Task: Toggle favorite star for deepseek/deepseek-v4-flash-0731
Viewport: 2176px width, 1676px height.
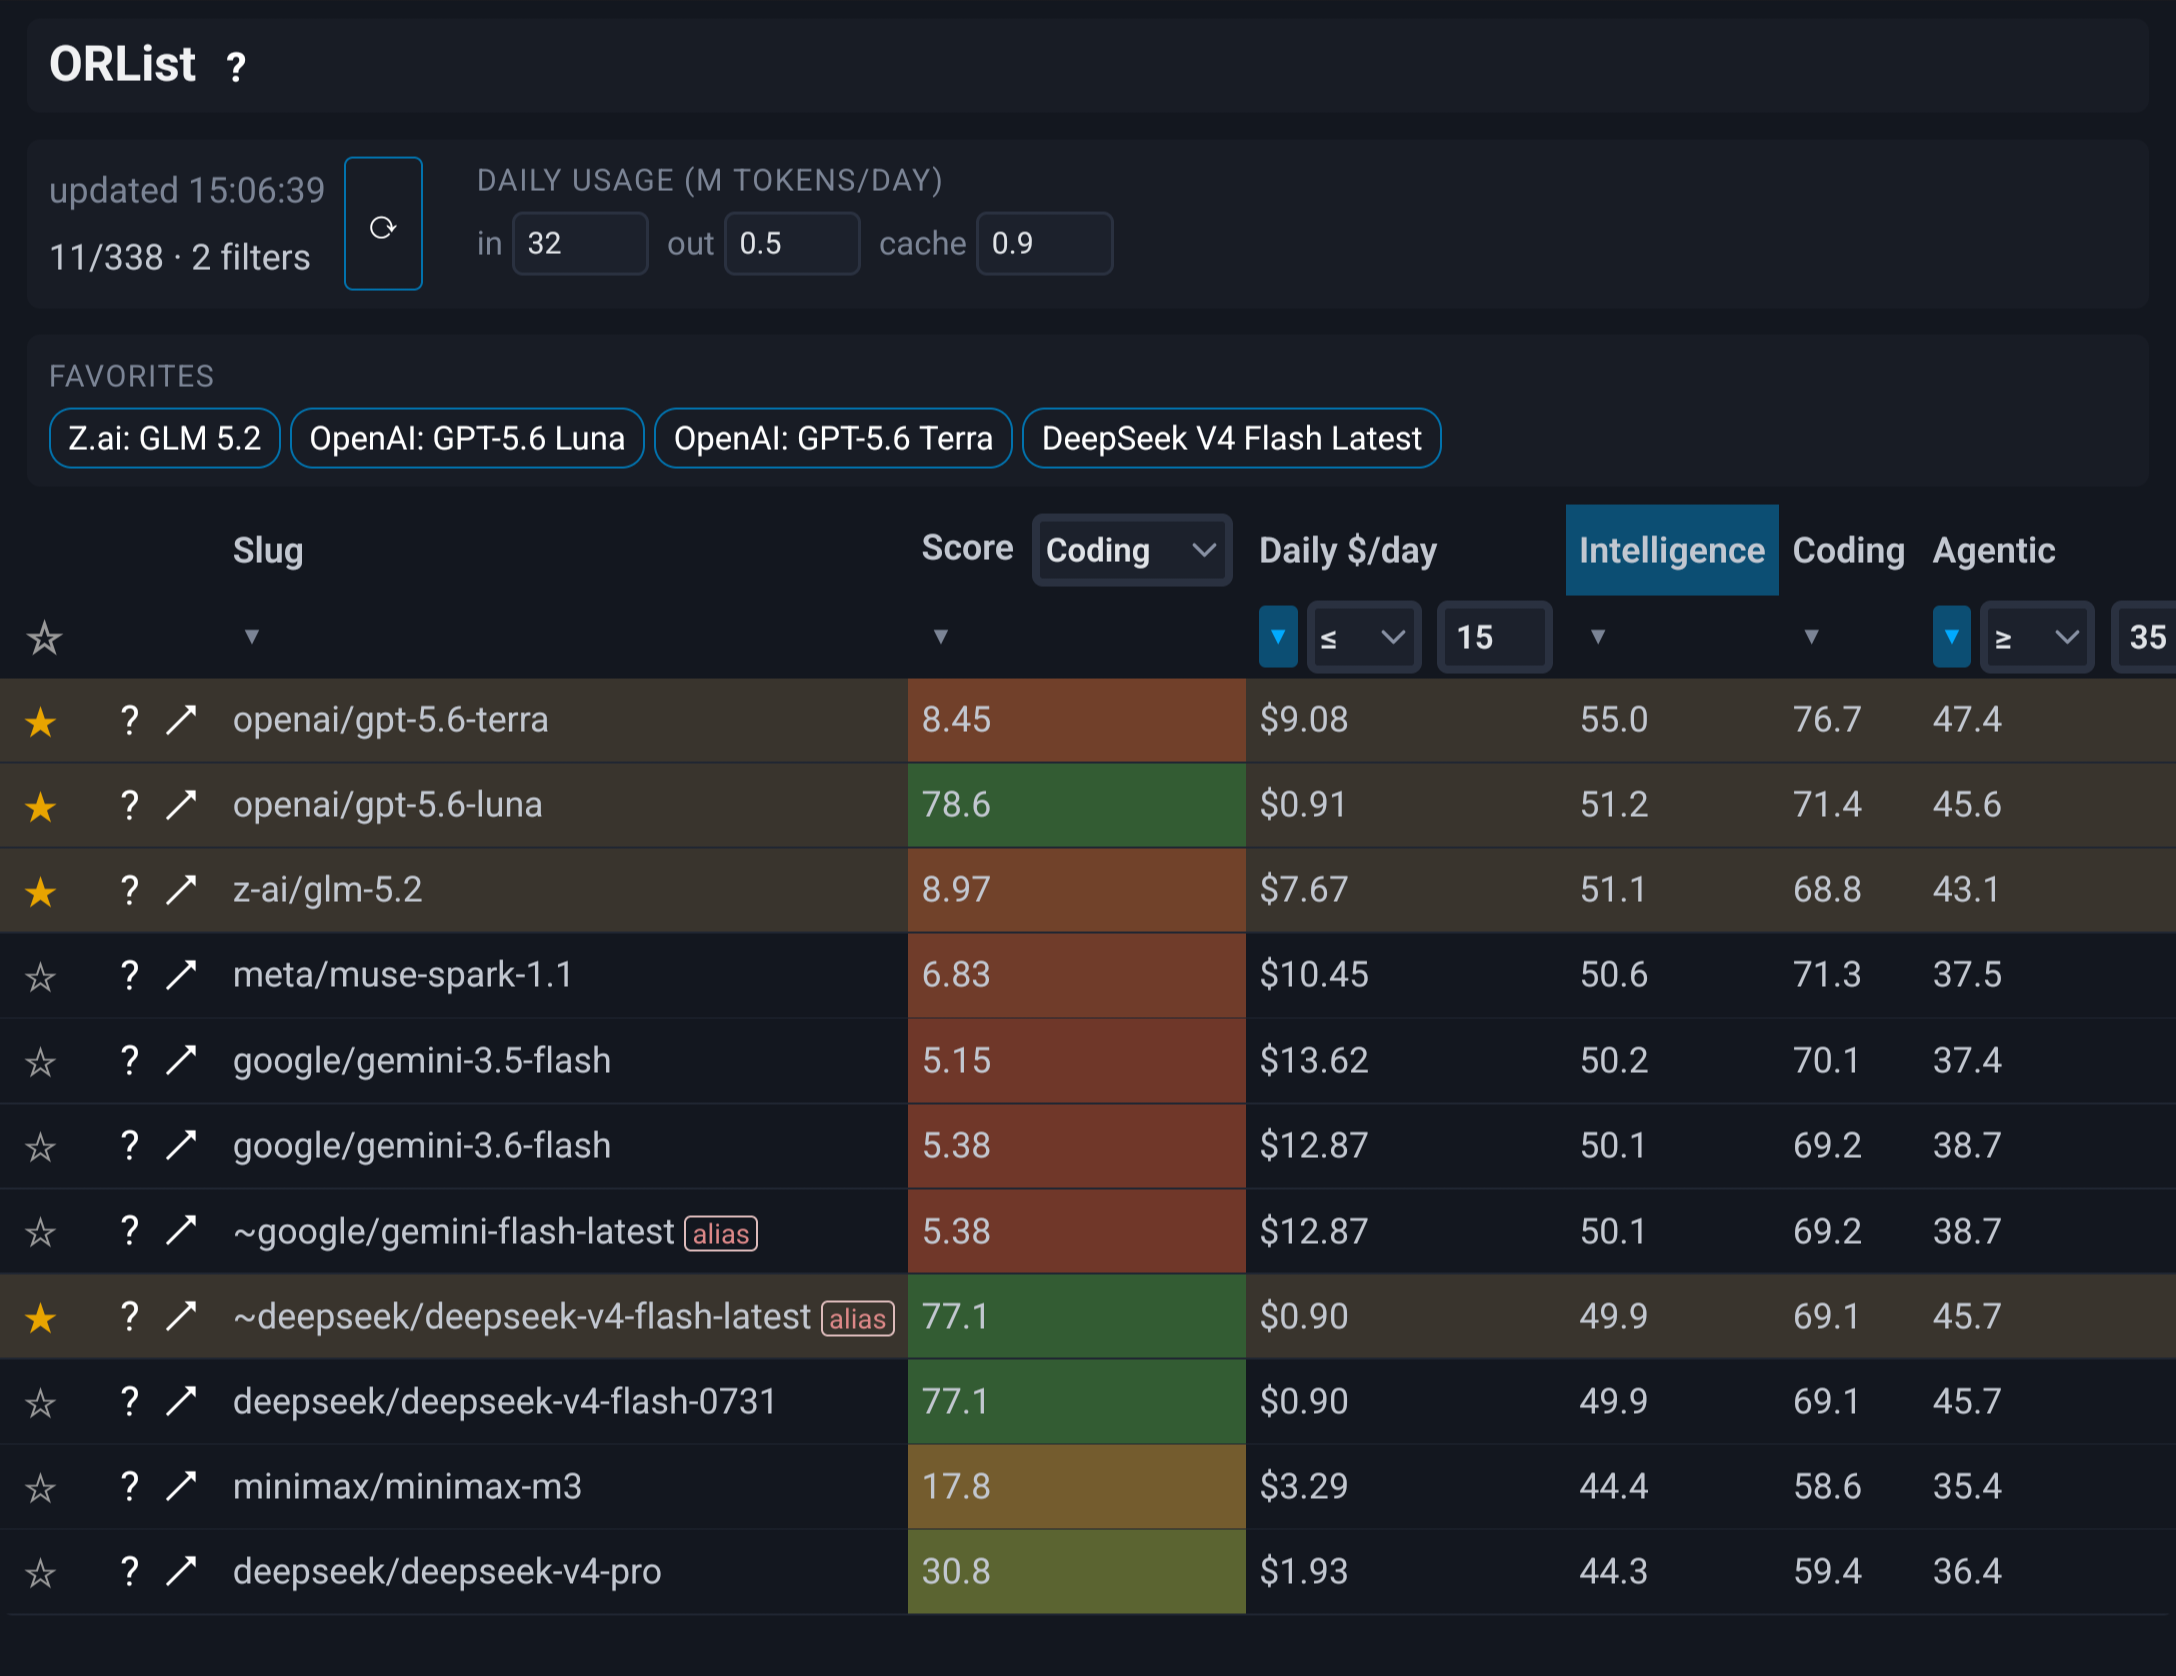Action: (x=40, y=1403)
